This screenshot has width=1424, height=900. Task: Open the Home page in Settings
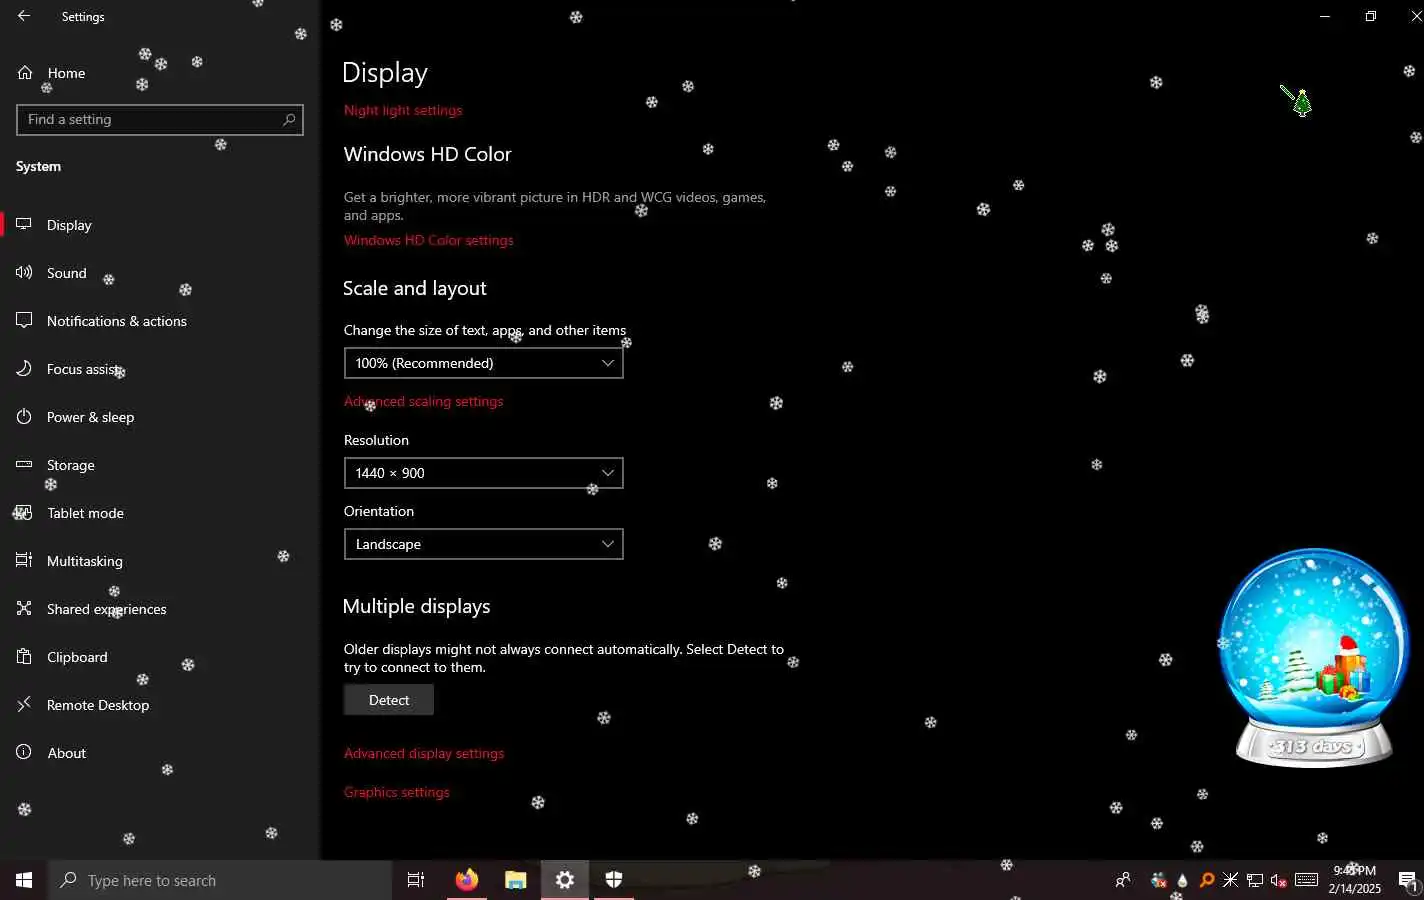click(x=160, y=73)
